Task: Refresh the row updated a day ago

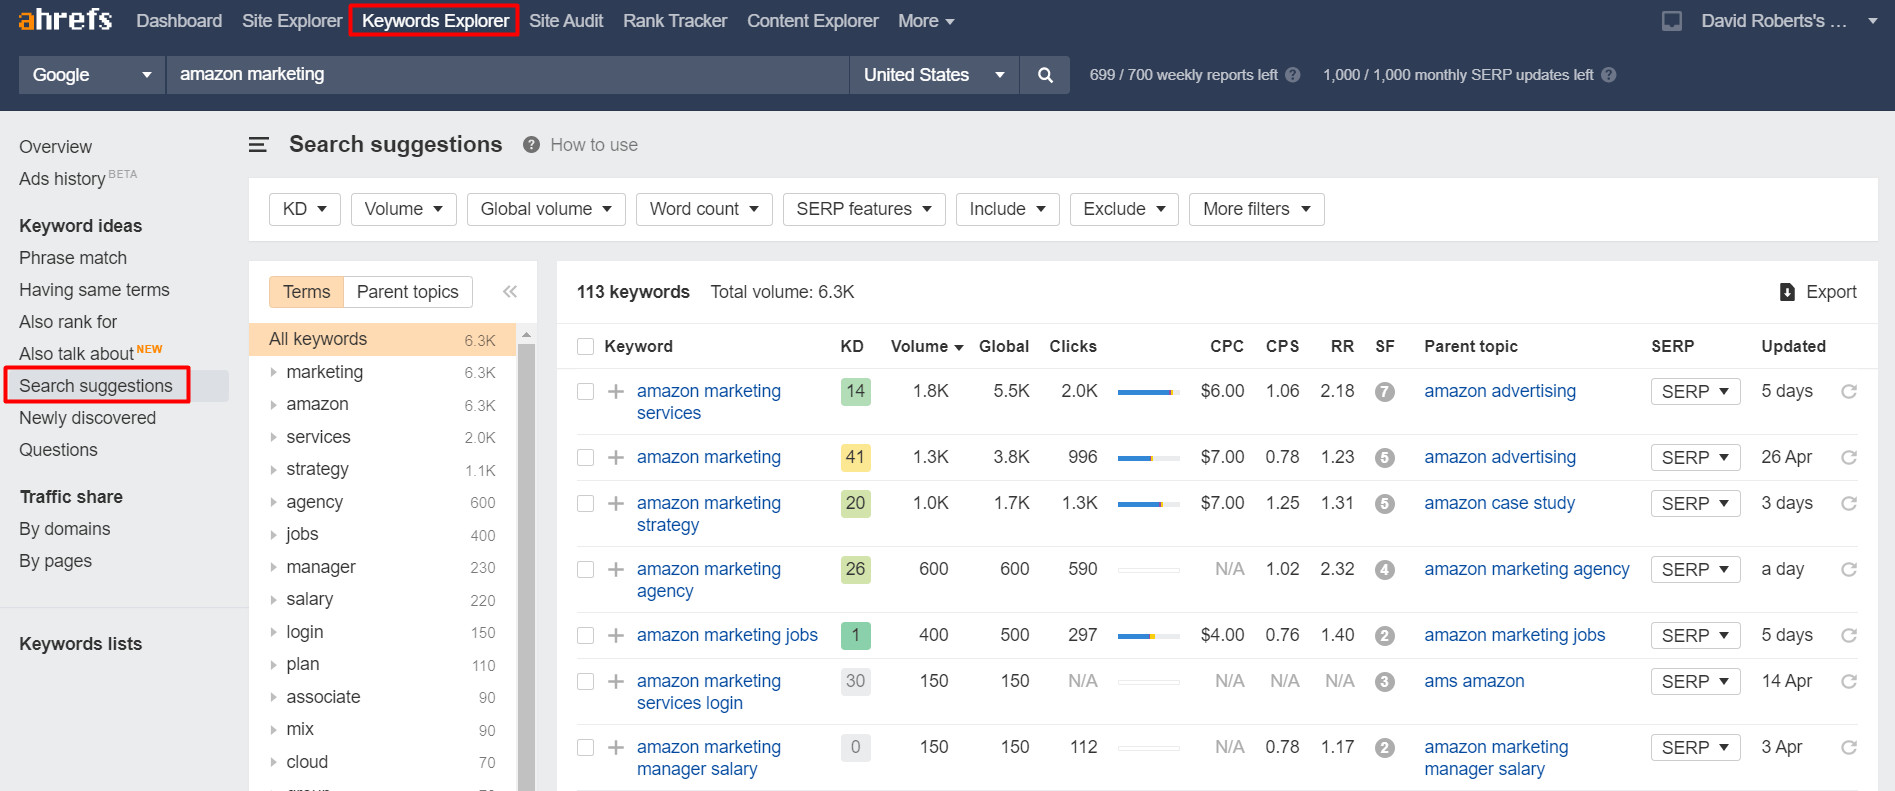Action: tap(1849, 569)
